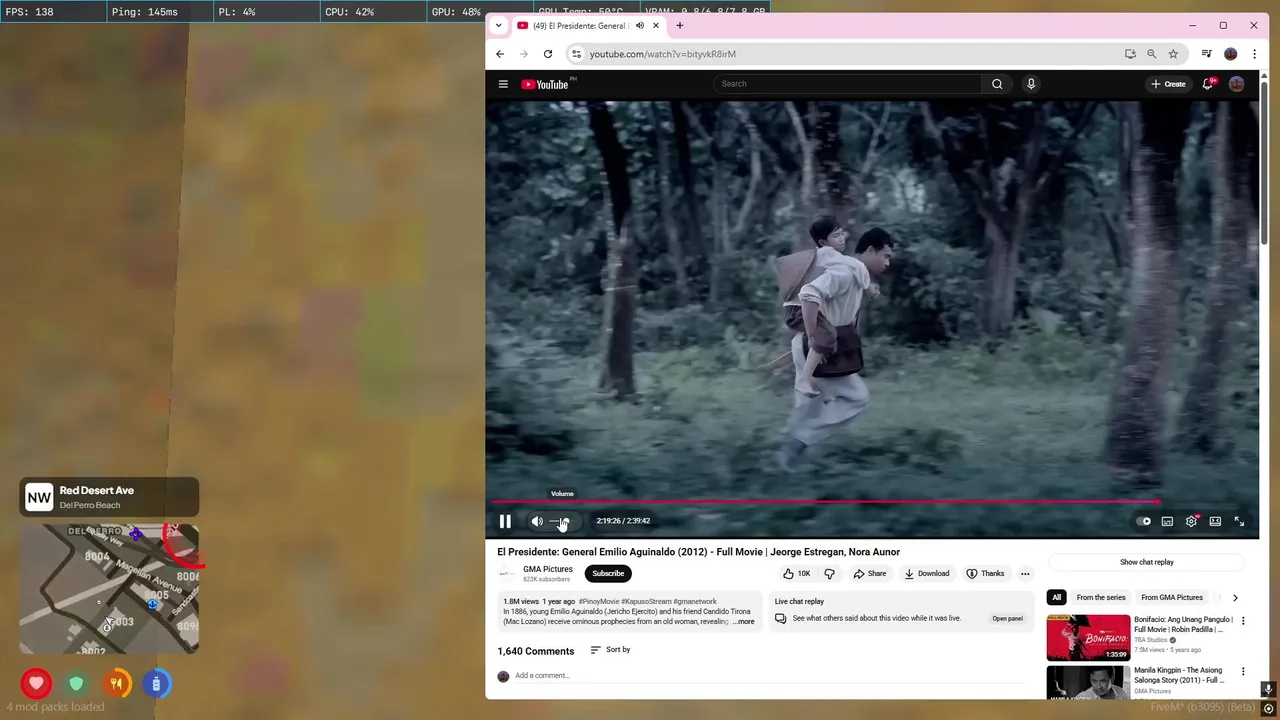
Task: Adjust the player volume slider
Action: 560,521
